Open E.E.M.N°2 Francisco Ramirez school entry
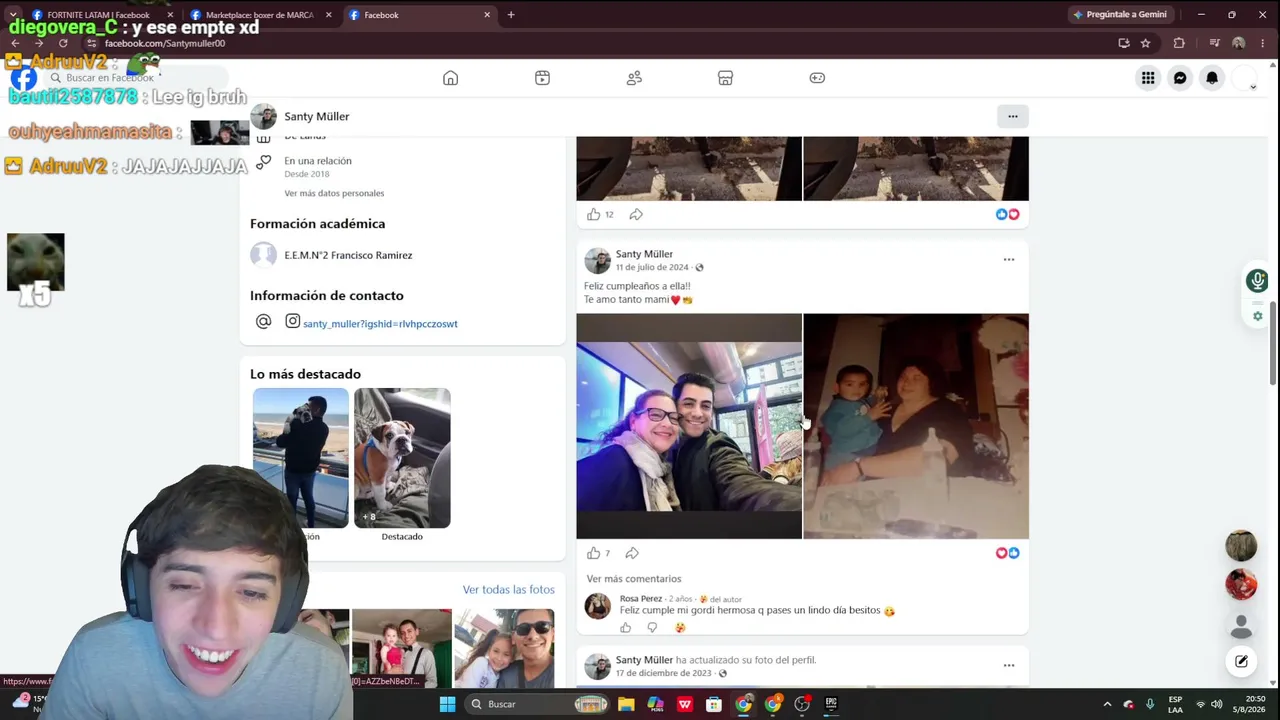Screen dimensions: 1280x720 point(348,255)
